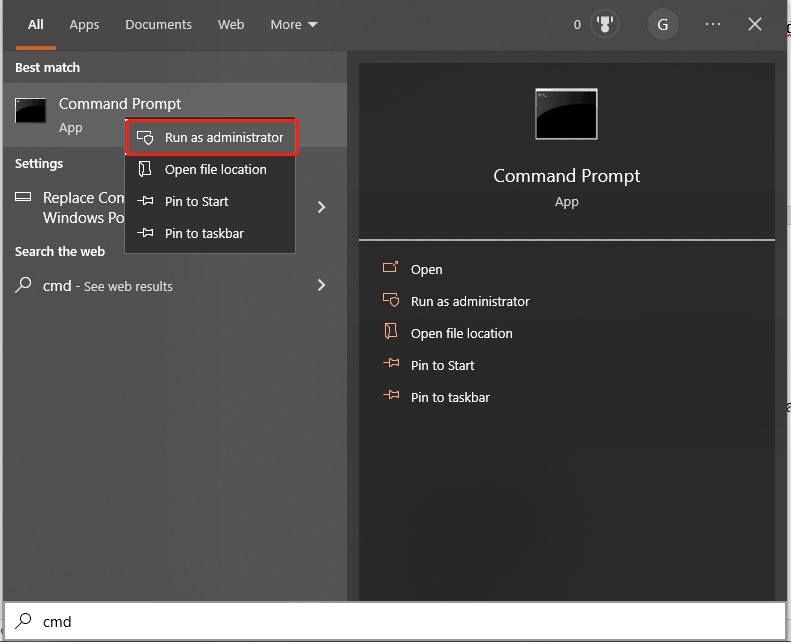Click Pin to Start in right panel
The width and height of the screenshot is (791, 642).
click(x=442, y=365)
